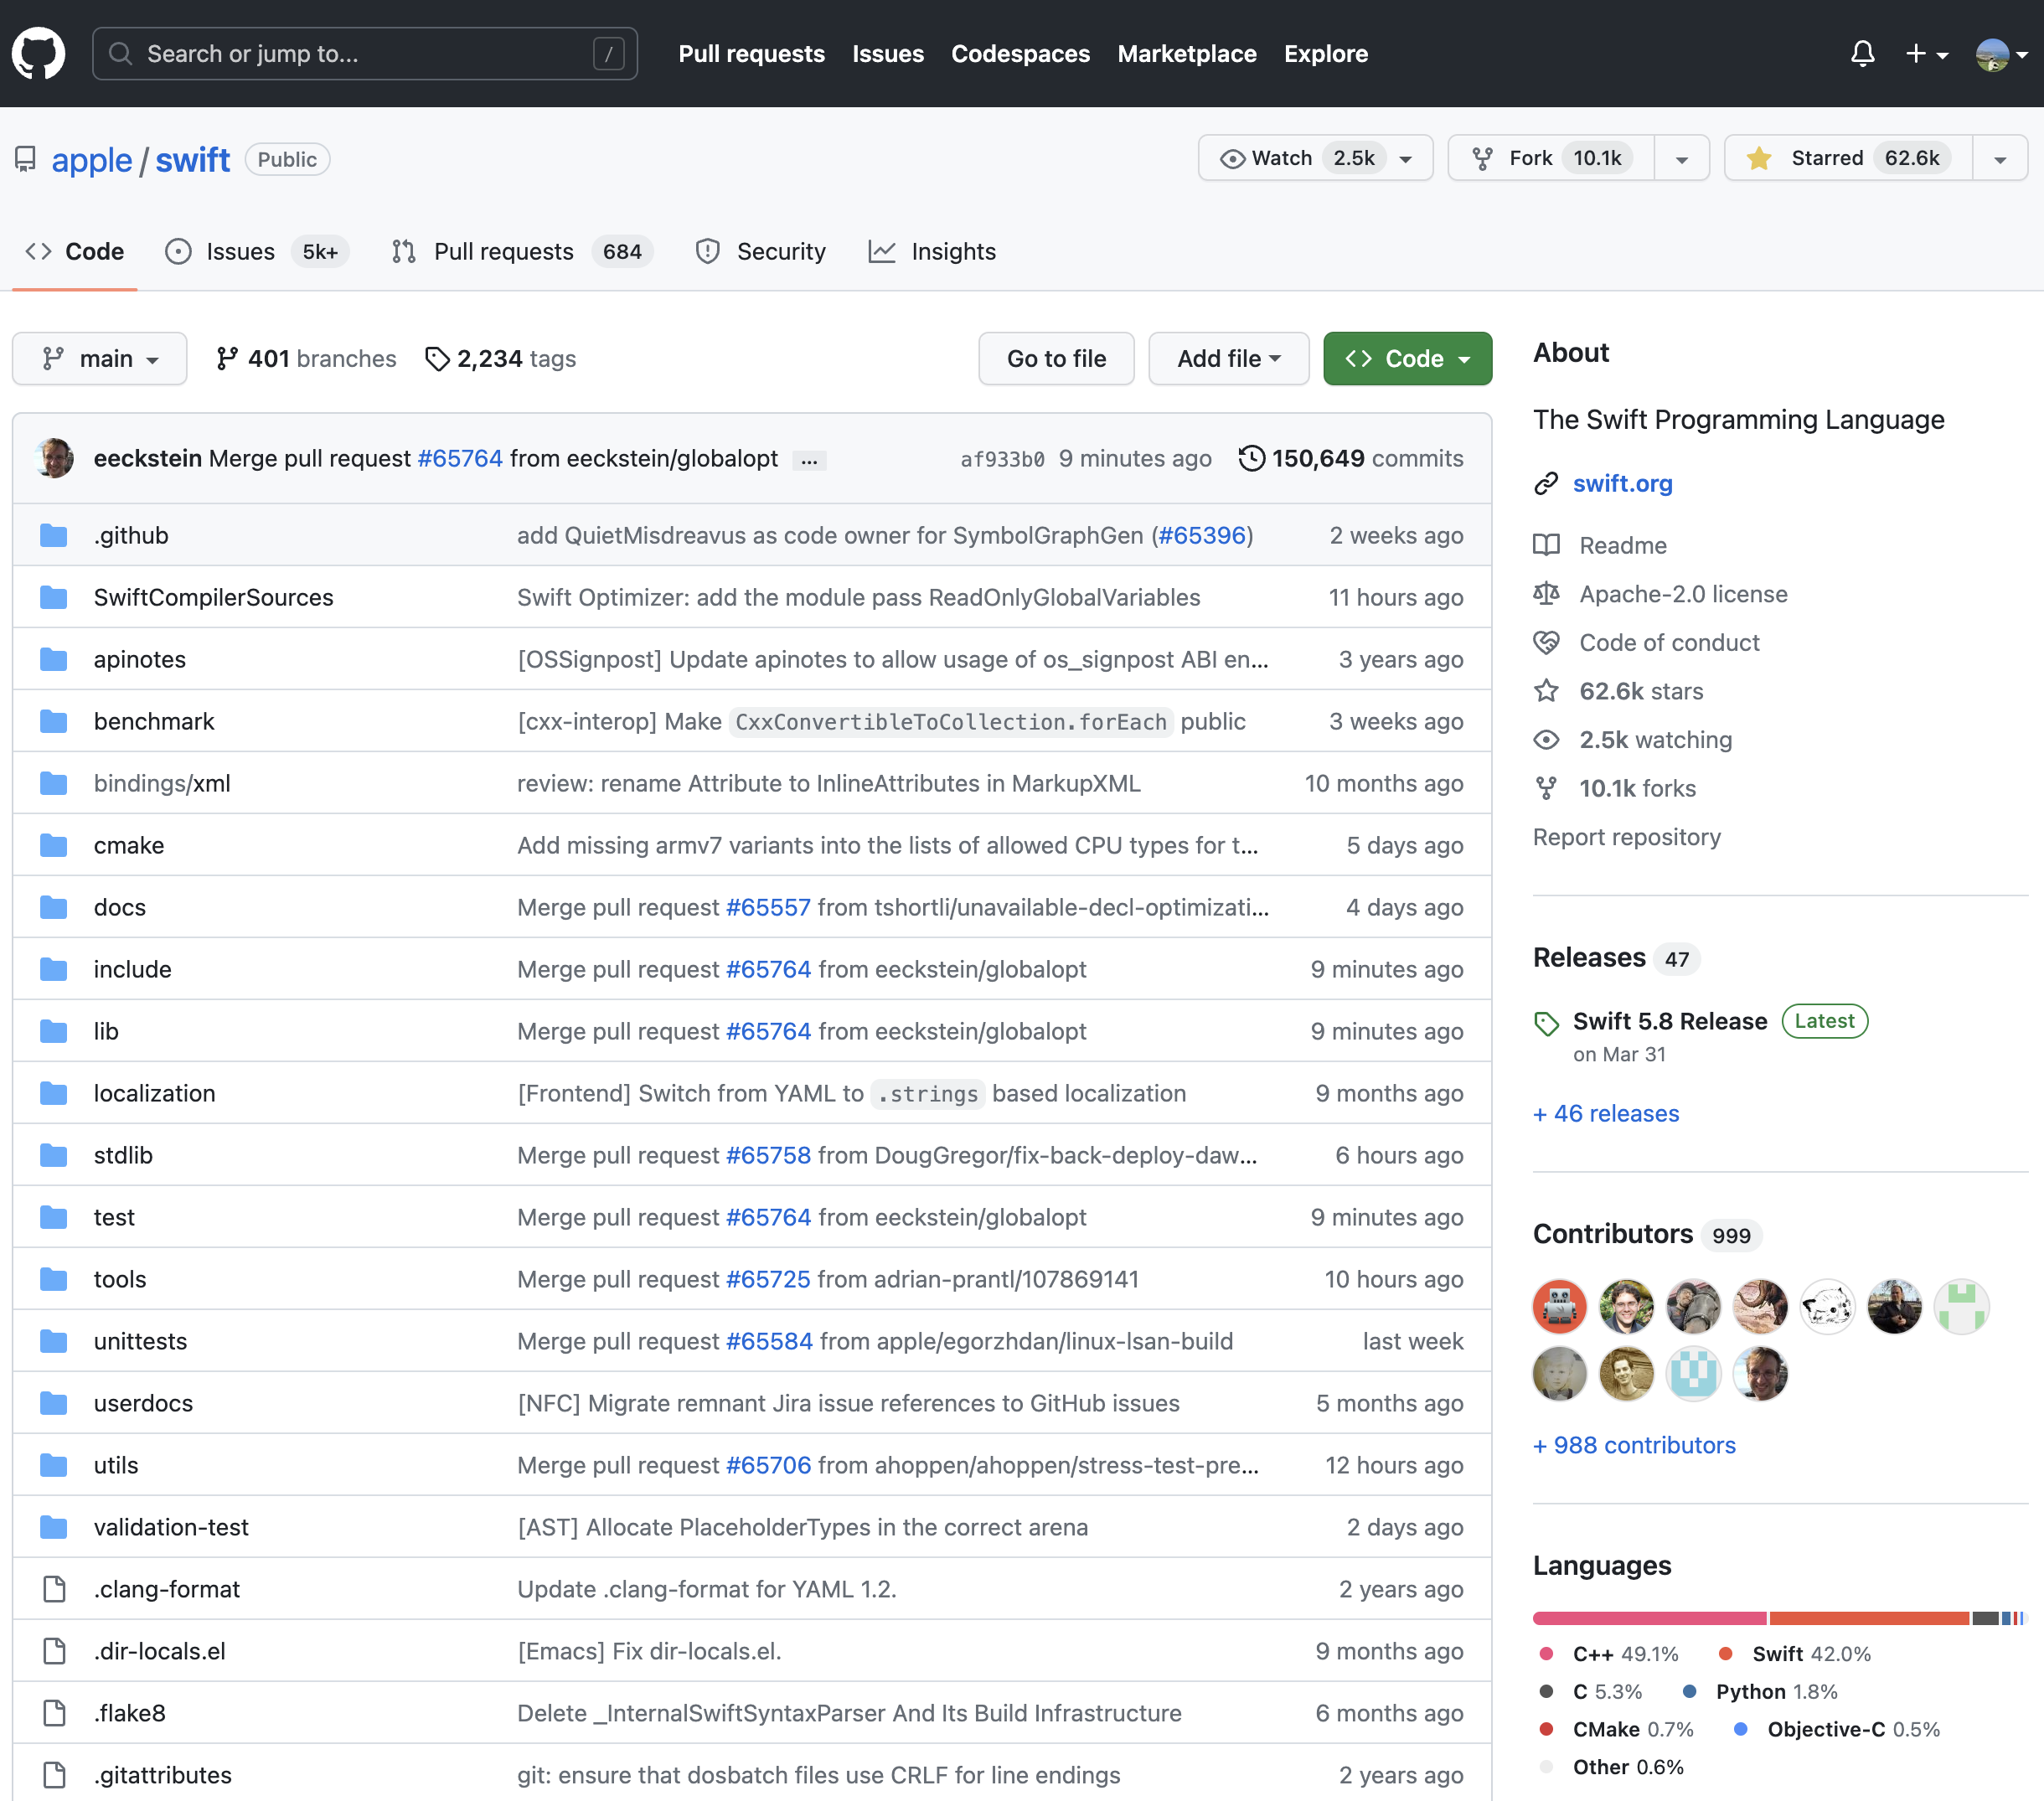The height and width of the screenshot is (1801, 2044).
Task: Click the C++ segment of the language bar
Action: (x=1650, y=1618)
